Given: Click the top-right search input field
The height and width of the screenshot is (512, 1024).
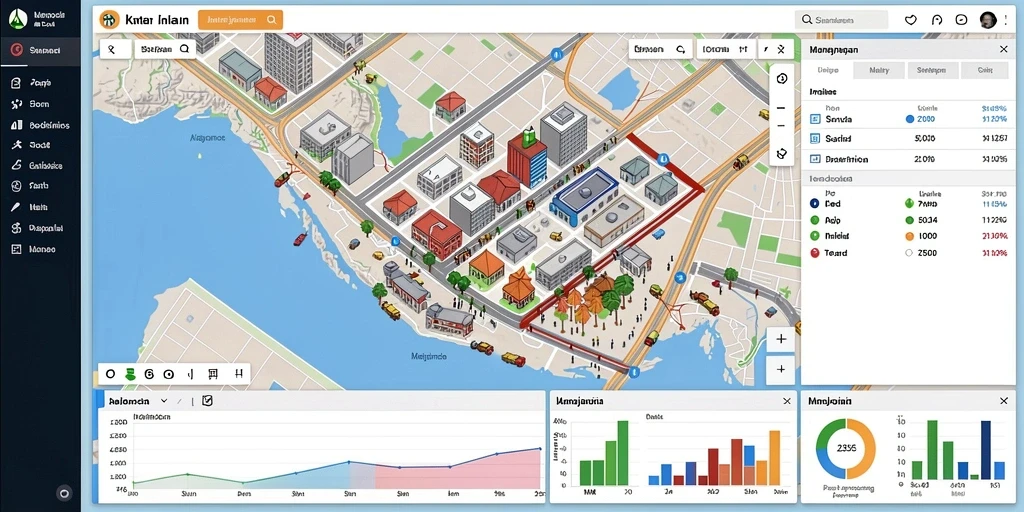Looking at the screenshot, I should pyautogui.click(x=844, y=20).
